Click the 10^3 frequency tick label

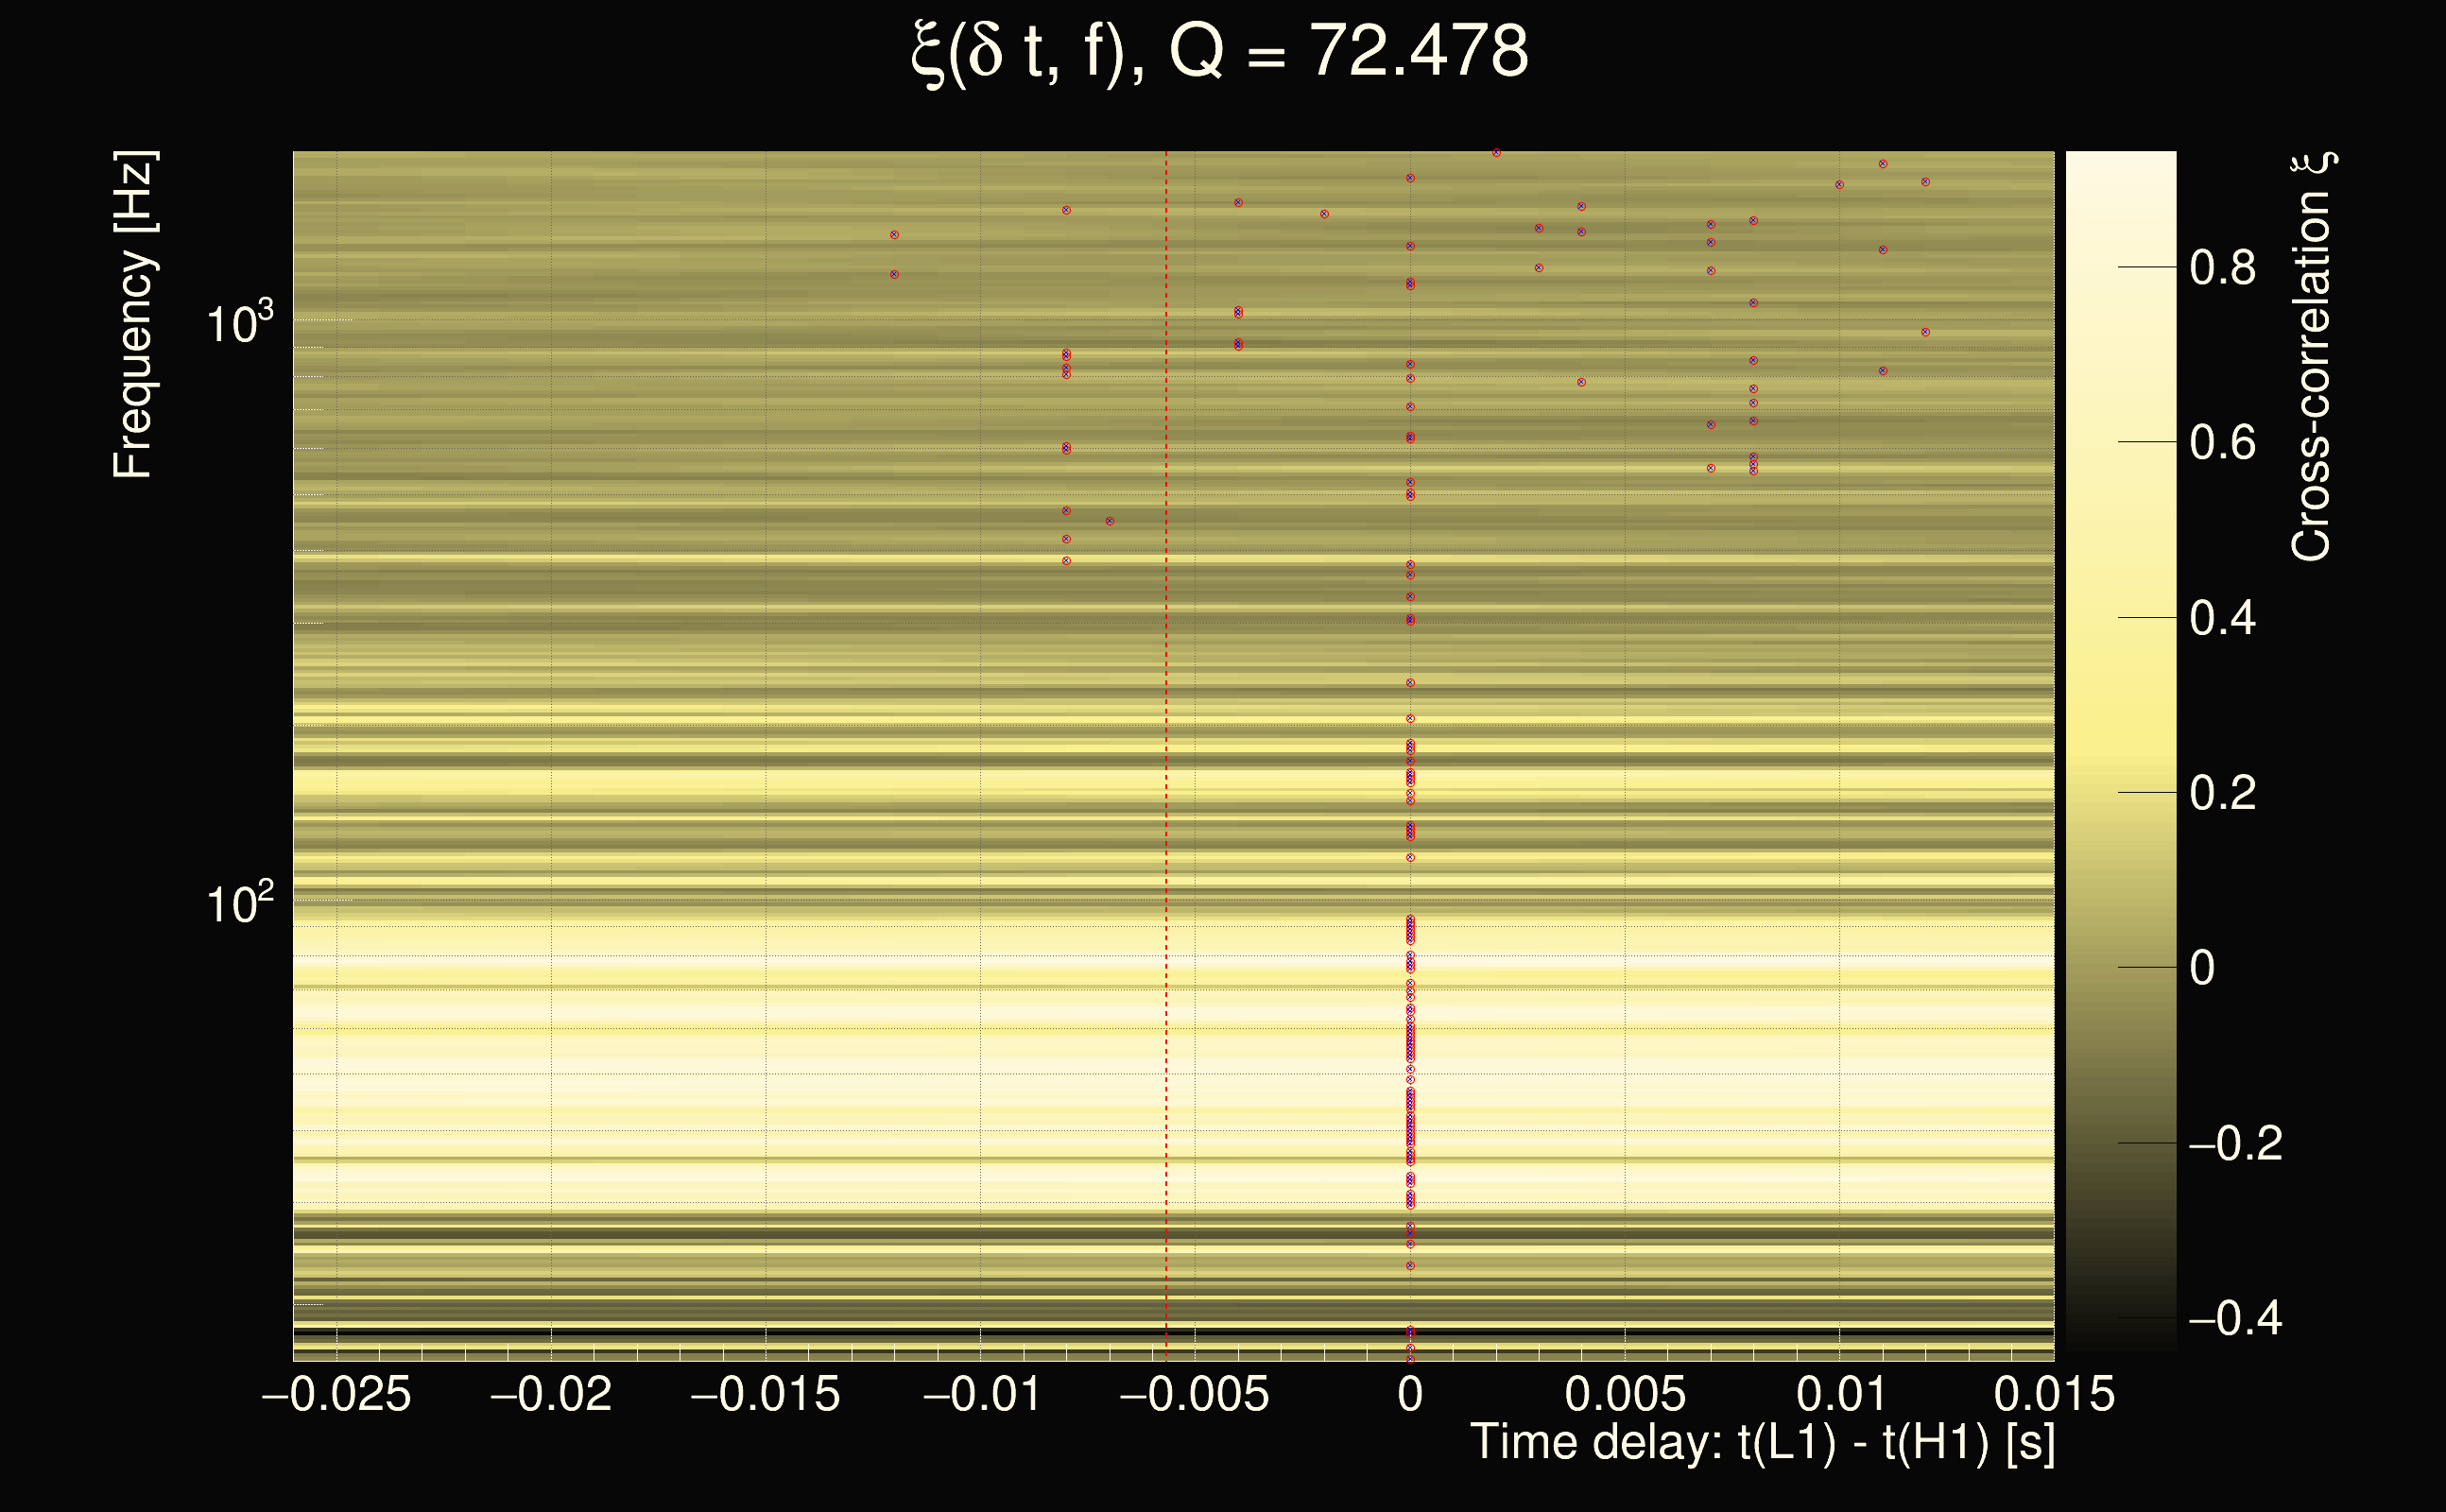[239, 323]
